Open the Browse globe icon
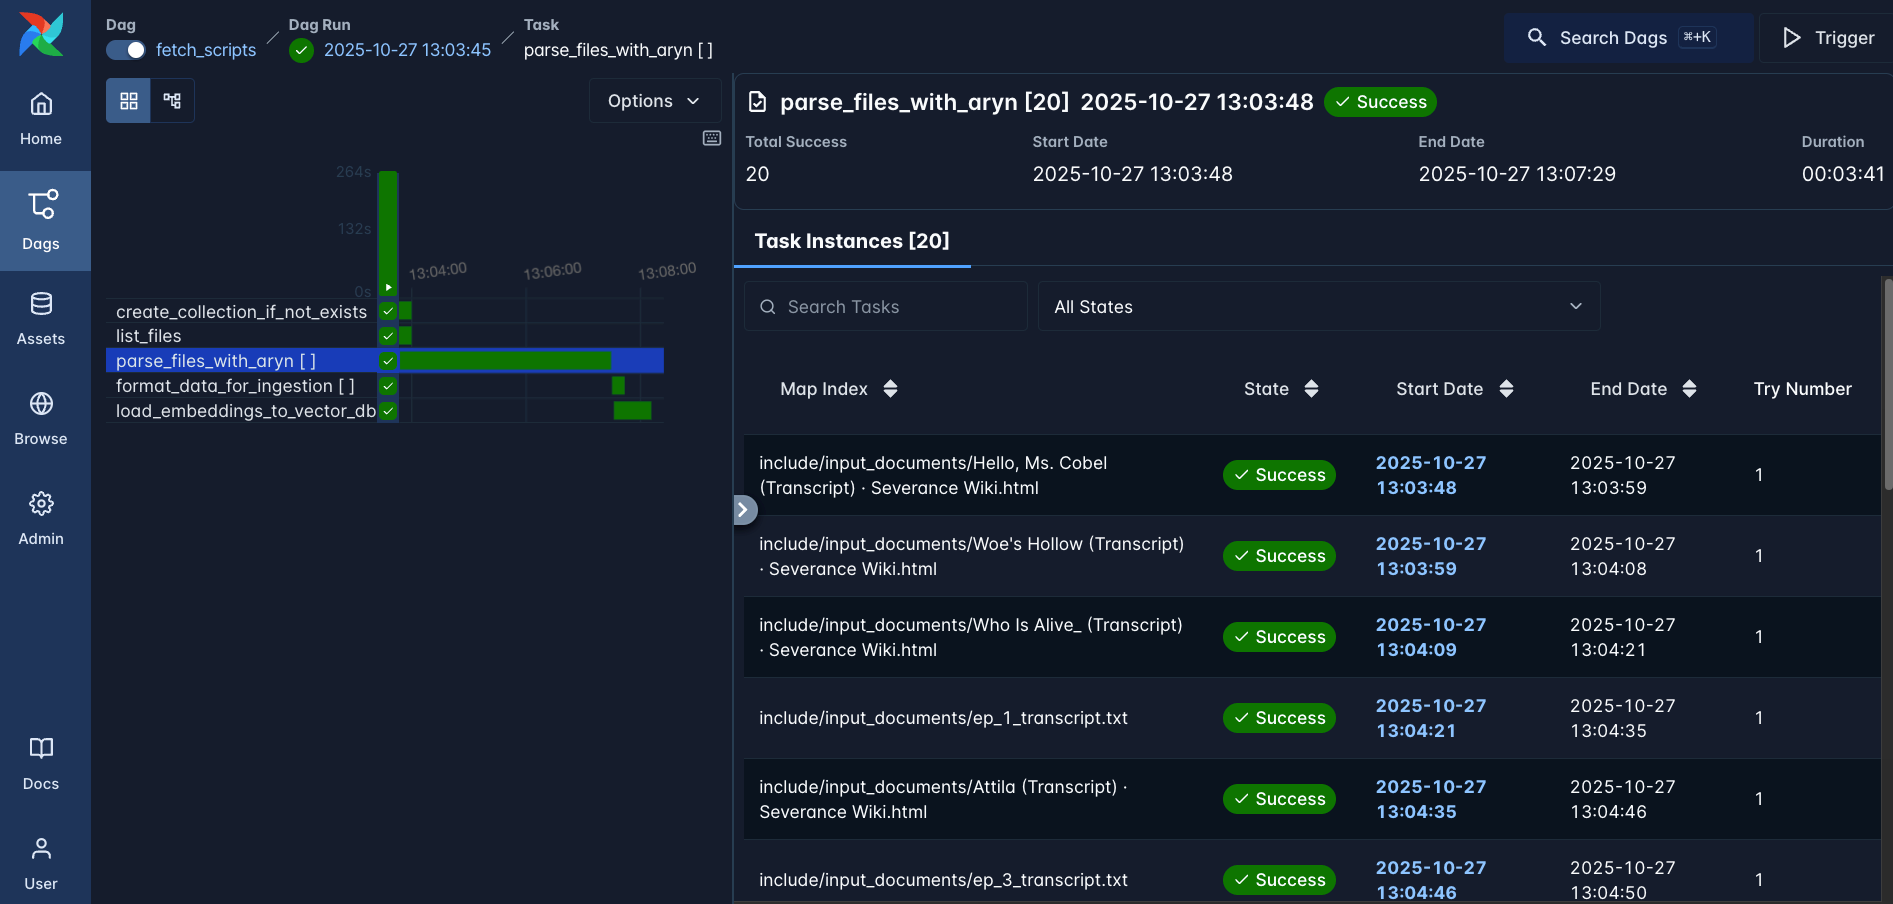Viewport: 1893px width, 904px height. [40, 418]
